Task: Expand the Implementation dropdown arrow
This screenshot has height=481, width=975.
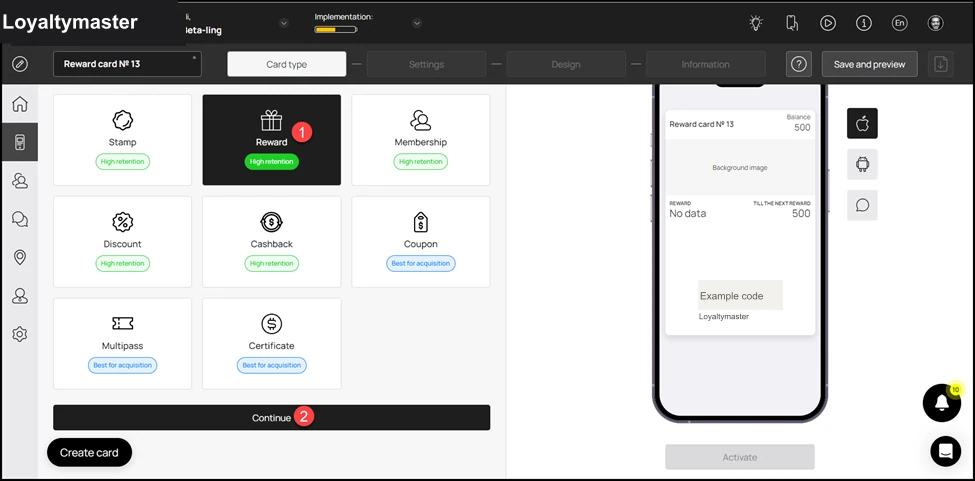Action: (x=417, y=23)
